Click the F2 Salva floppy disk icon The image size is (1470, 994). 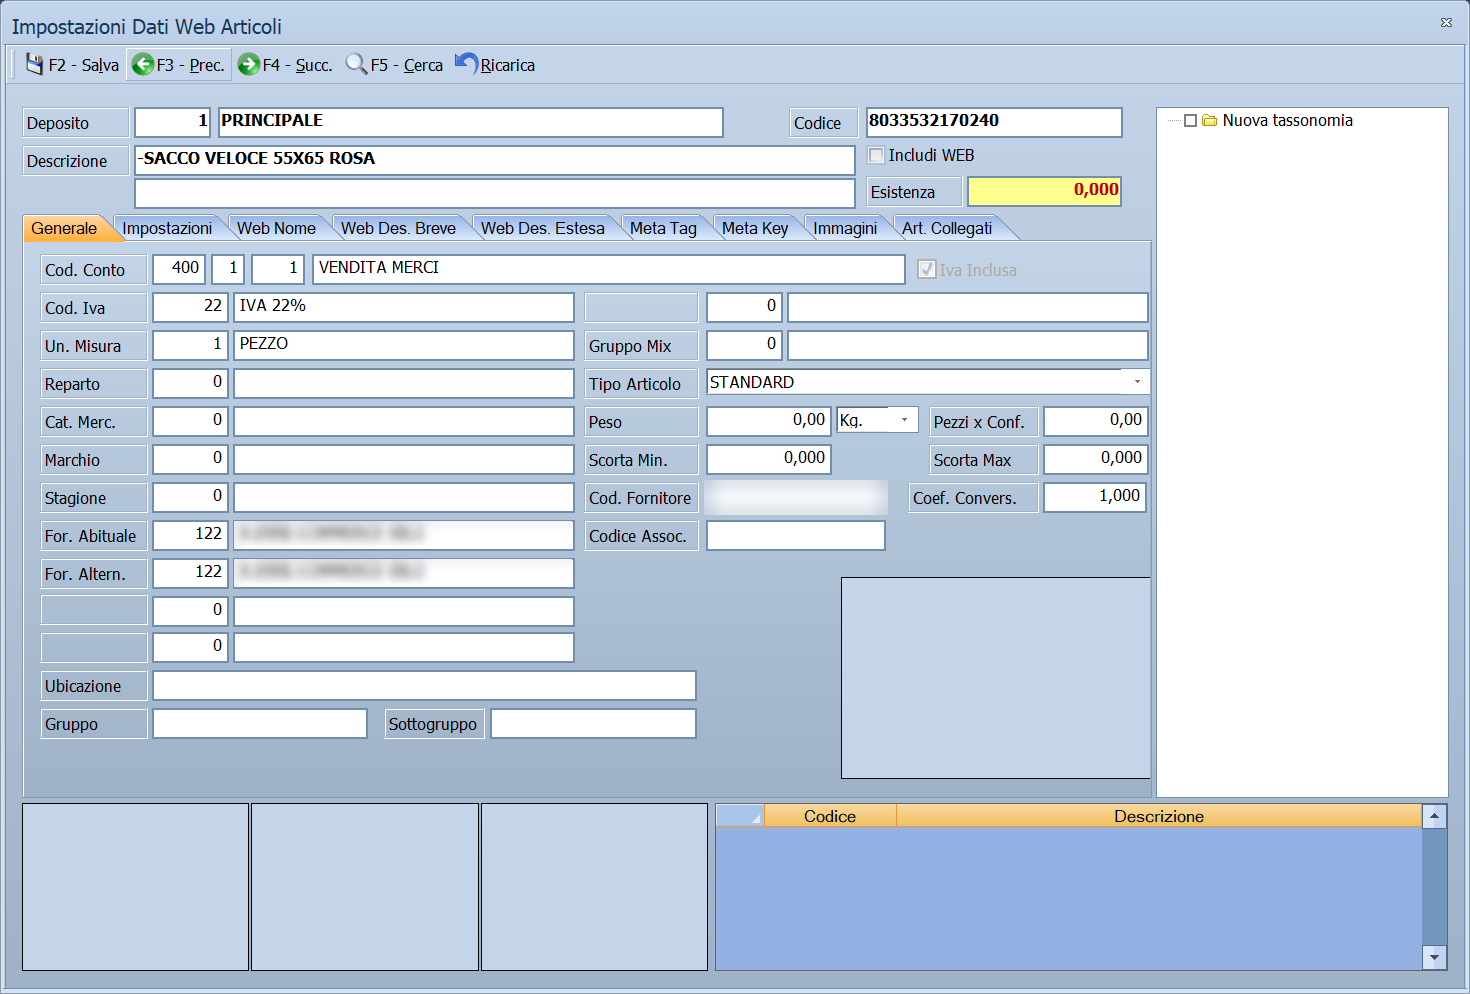pyautogui.click(x=34, y=64)
